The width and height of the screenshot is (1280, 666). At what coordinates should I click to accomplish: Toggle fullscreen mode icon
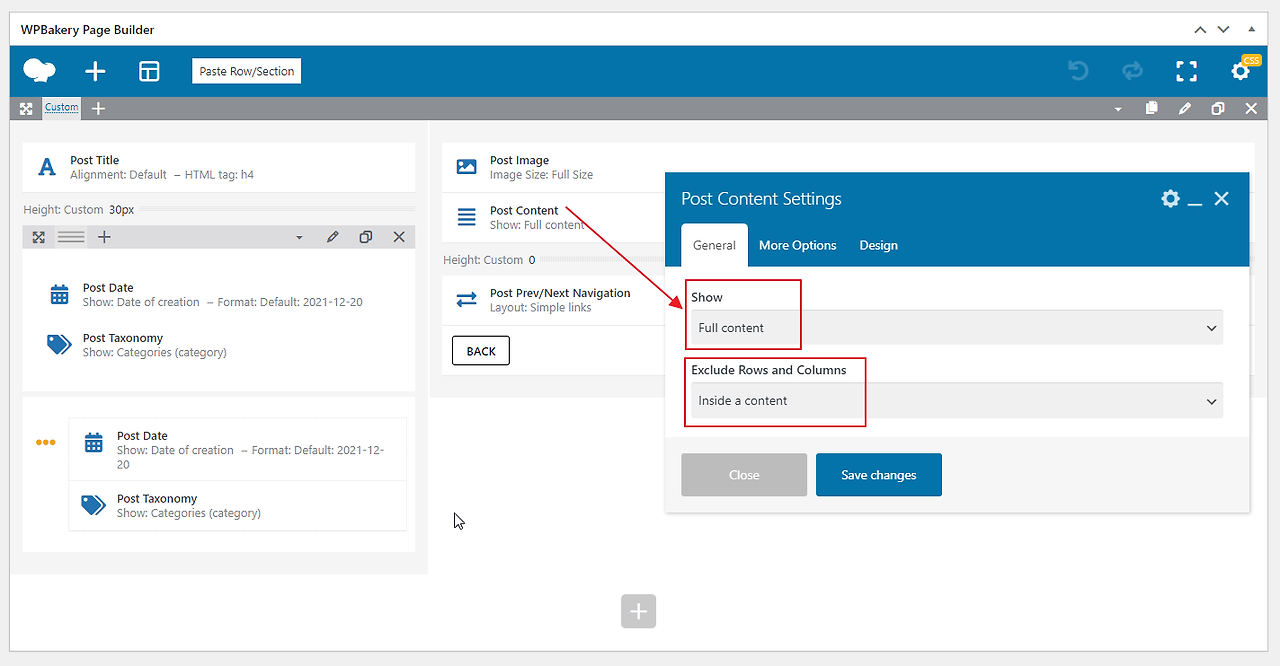click(x=1186, y=71)
